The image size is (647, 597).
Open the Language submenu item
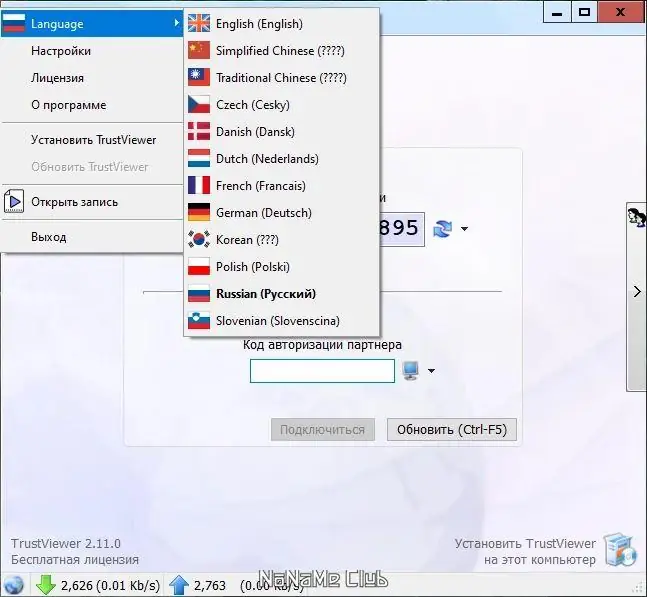coord(92,24)
